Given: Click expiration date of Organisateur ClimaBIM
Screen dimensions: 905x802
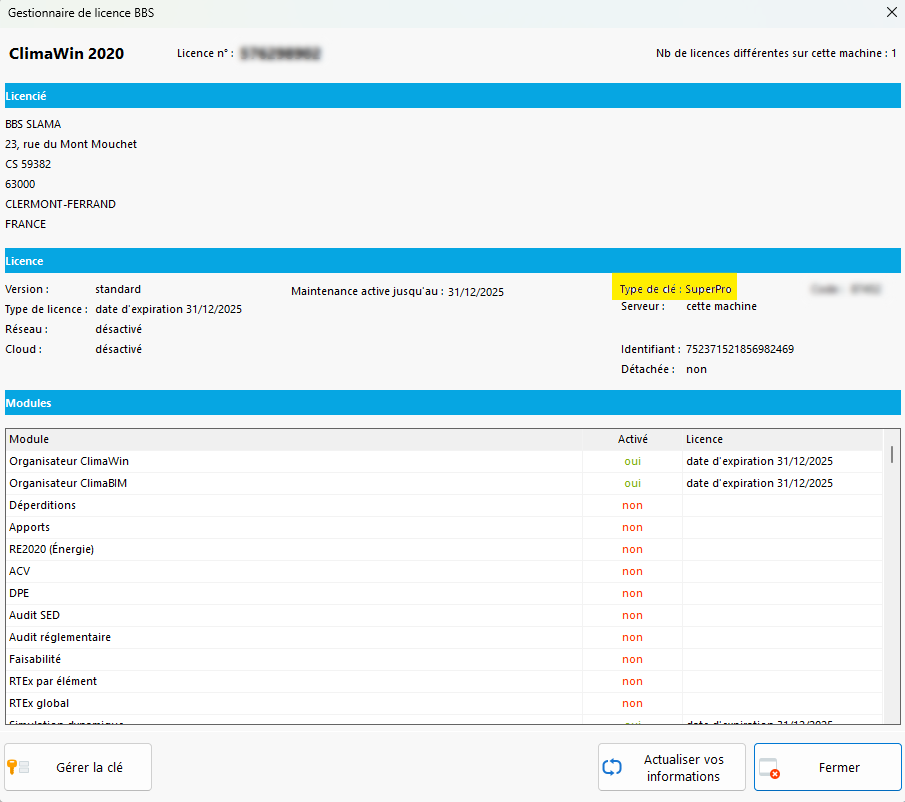Looking at the screenshot, I should 760,483.
